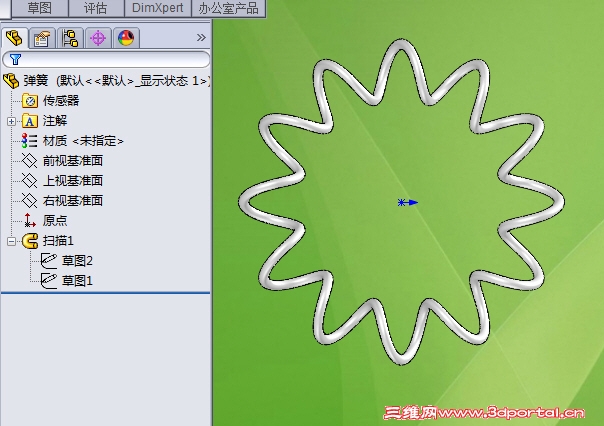Select the 前视基准面 plane
Image resolution: width=604 pixels, height=426 pixels.
pos(73,161)
